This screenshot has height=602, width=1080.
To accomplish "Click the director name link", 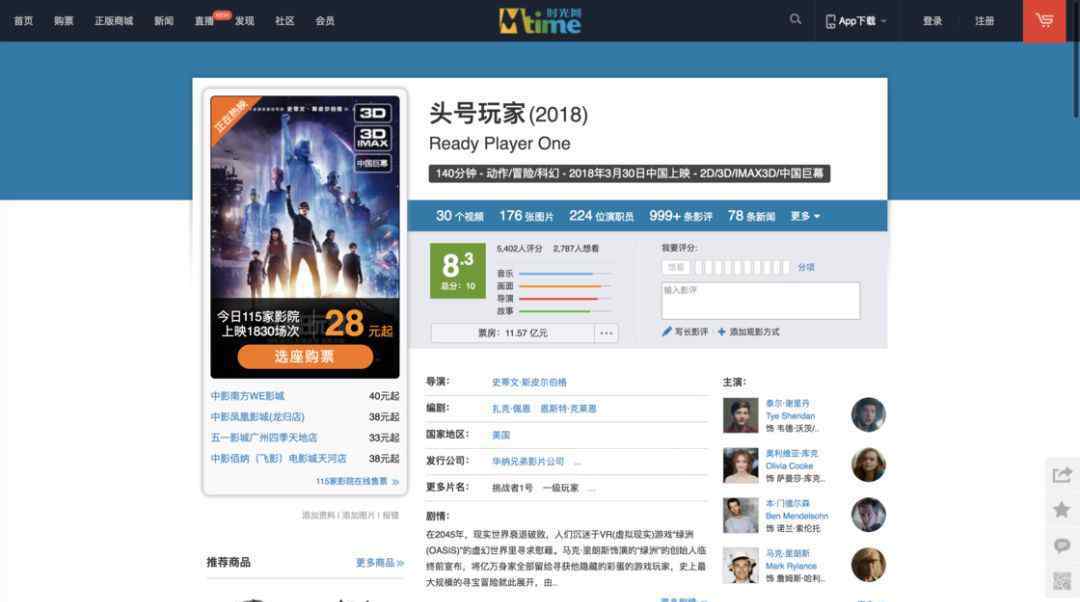I will (x=529, y=382).
